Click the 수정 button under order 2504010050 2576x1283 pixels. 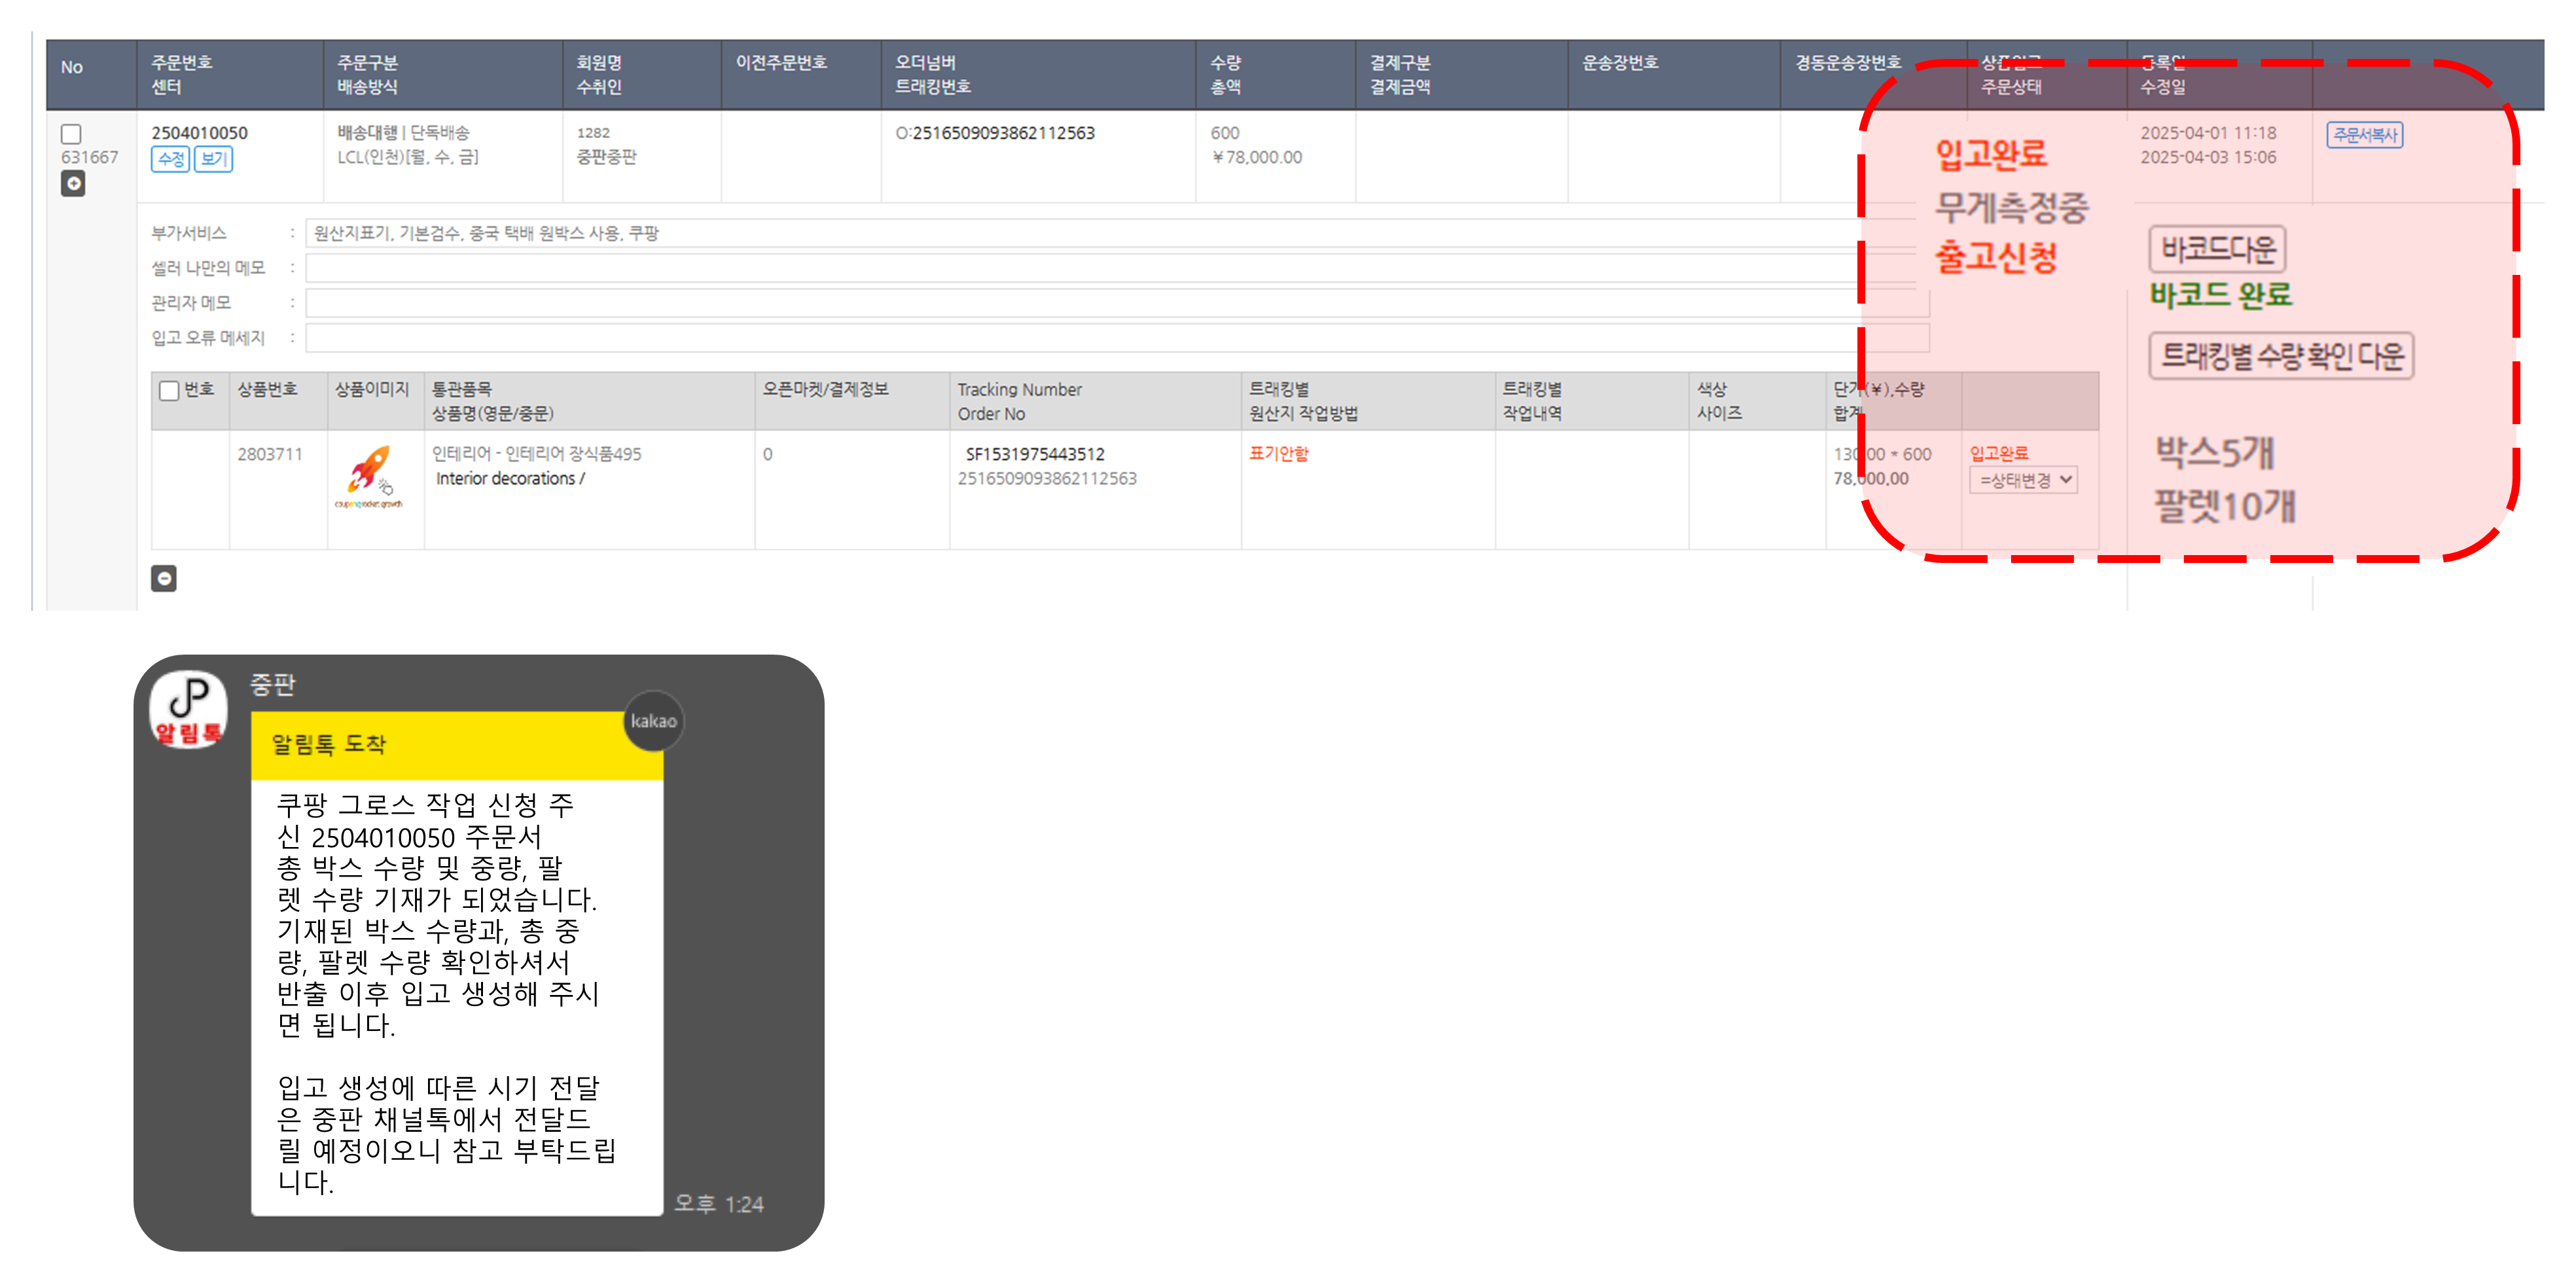coord(170,159)
